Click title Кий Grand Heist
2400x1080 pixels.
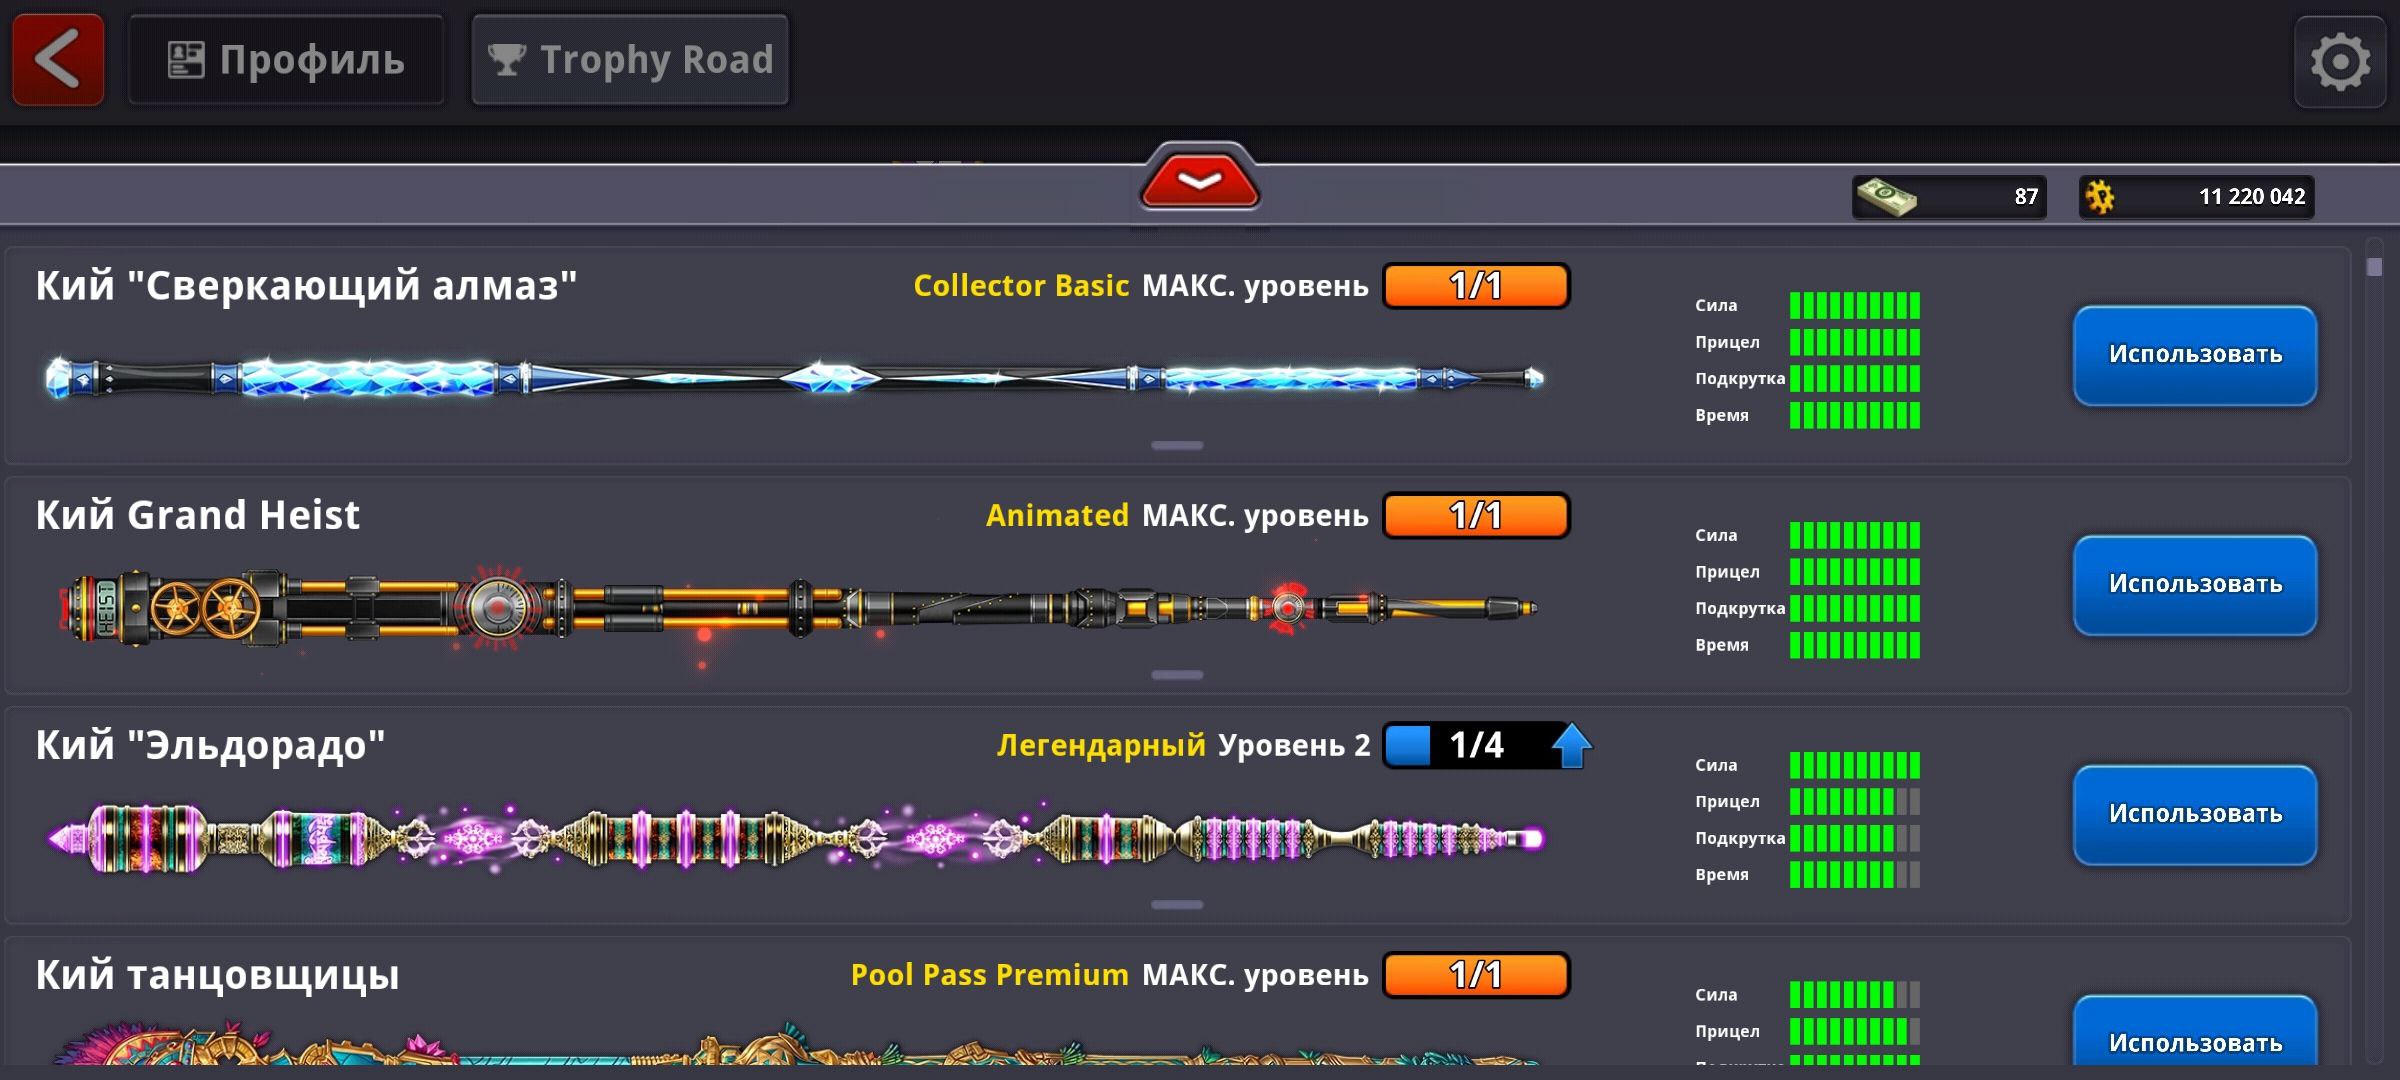(197, 515)
